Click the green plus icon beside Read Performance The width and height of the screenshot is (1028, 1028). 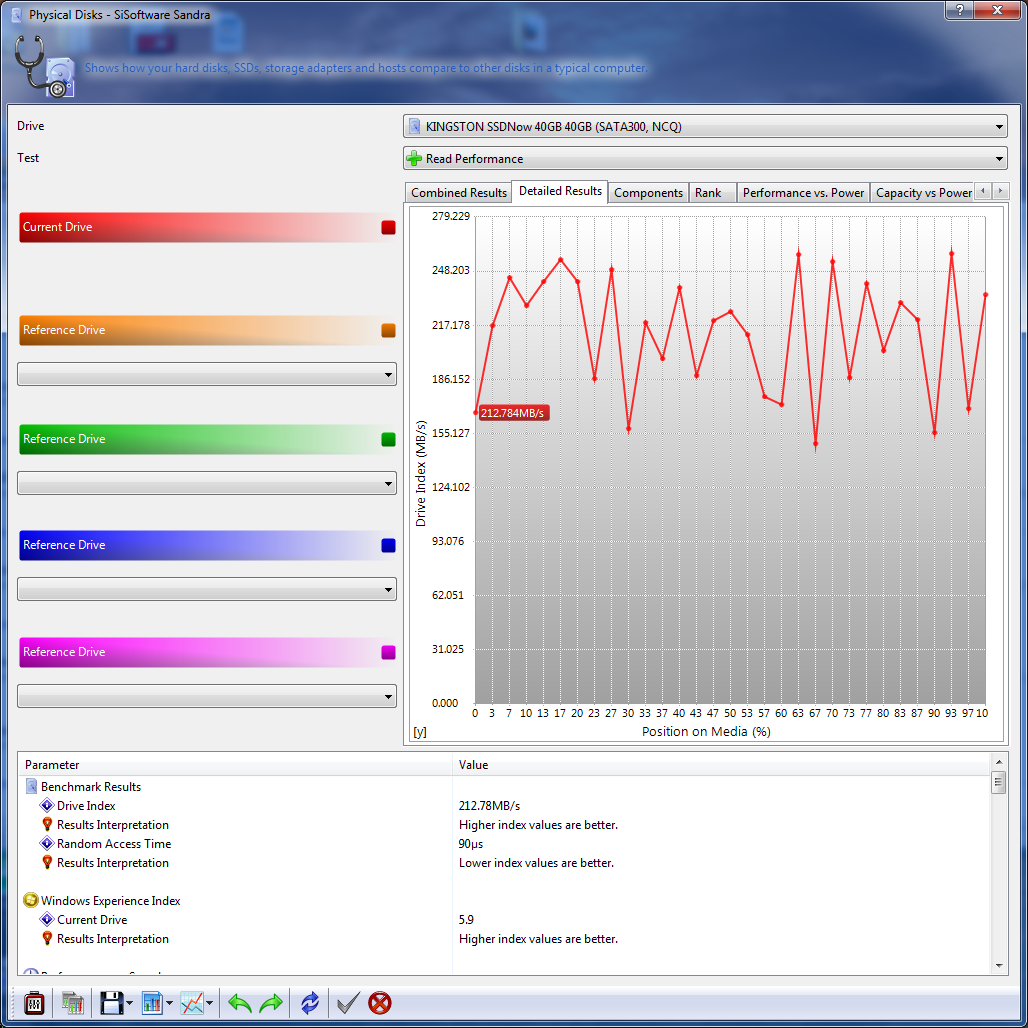pyautogui.click(x=414, y=158)
